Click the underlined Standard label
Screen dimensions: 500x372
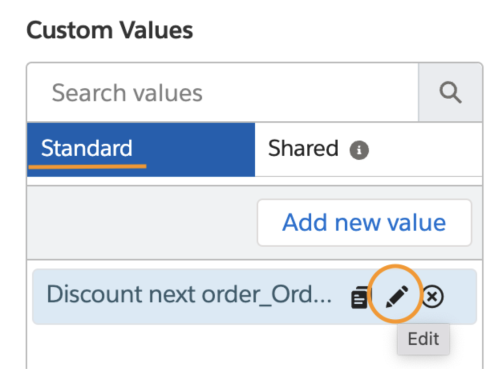pos(87,148)
